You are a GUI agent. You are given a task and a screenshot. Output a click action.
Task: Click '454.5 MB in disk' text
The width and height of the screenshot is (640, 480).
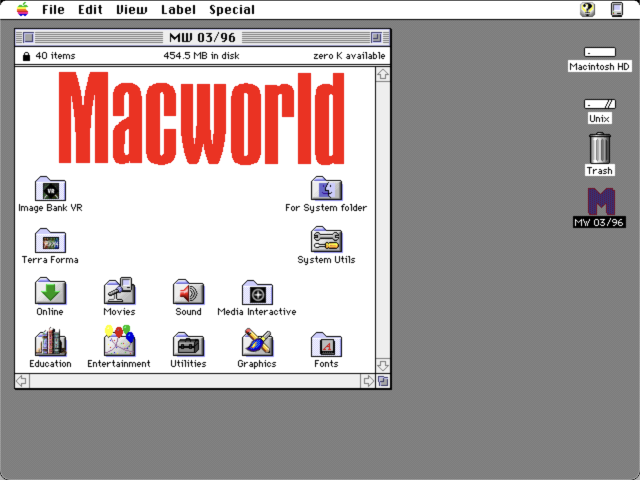point(201,56)
